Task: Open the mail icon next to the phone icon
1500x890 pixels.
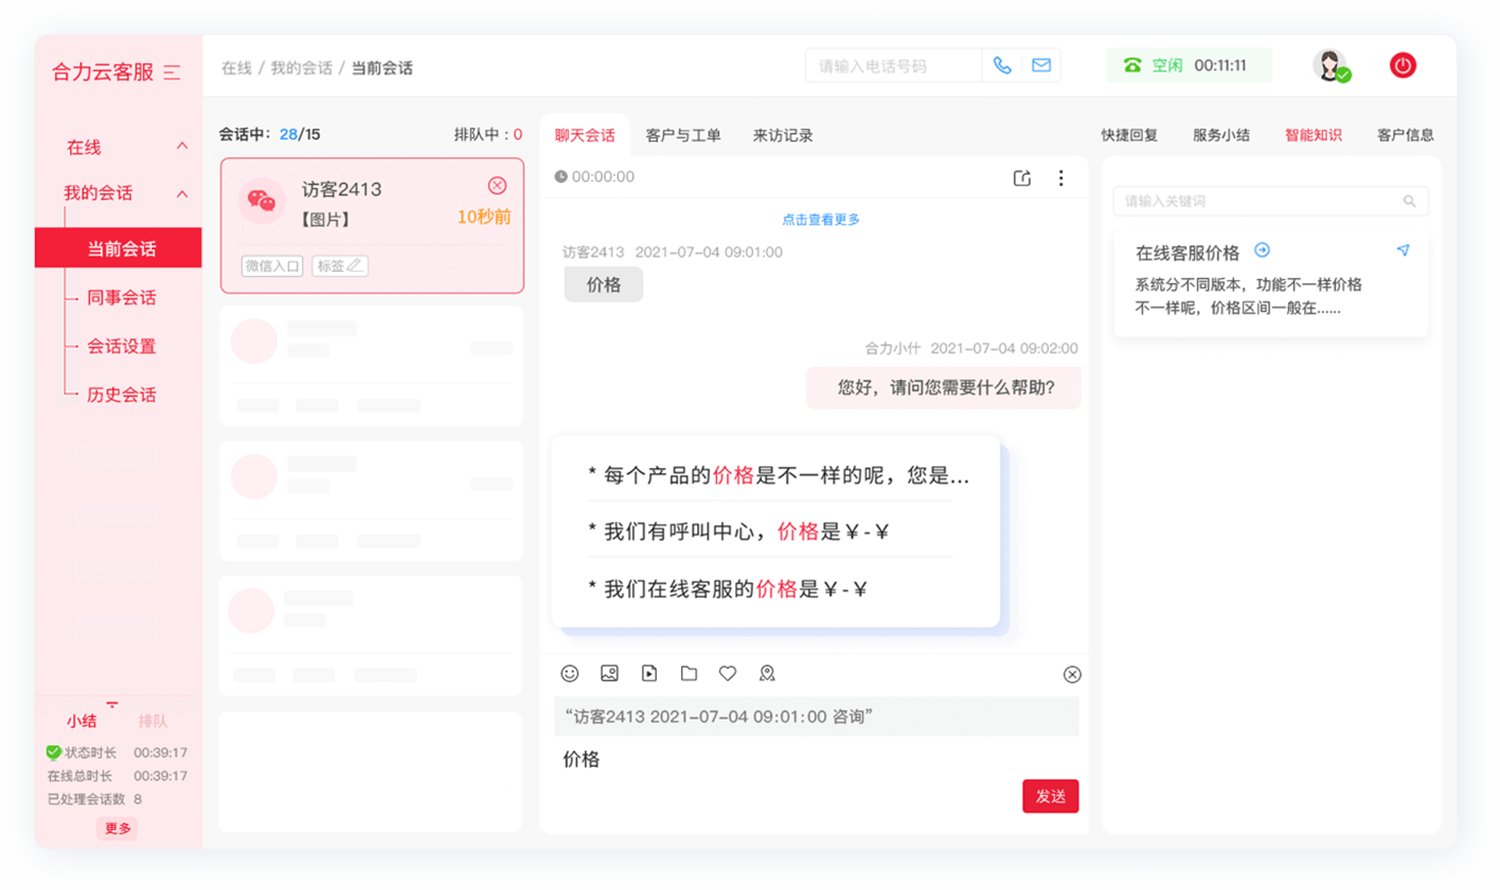Action: tap(1040, 64)
